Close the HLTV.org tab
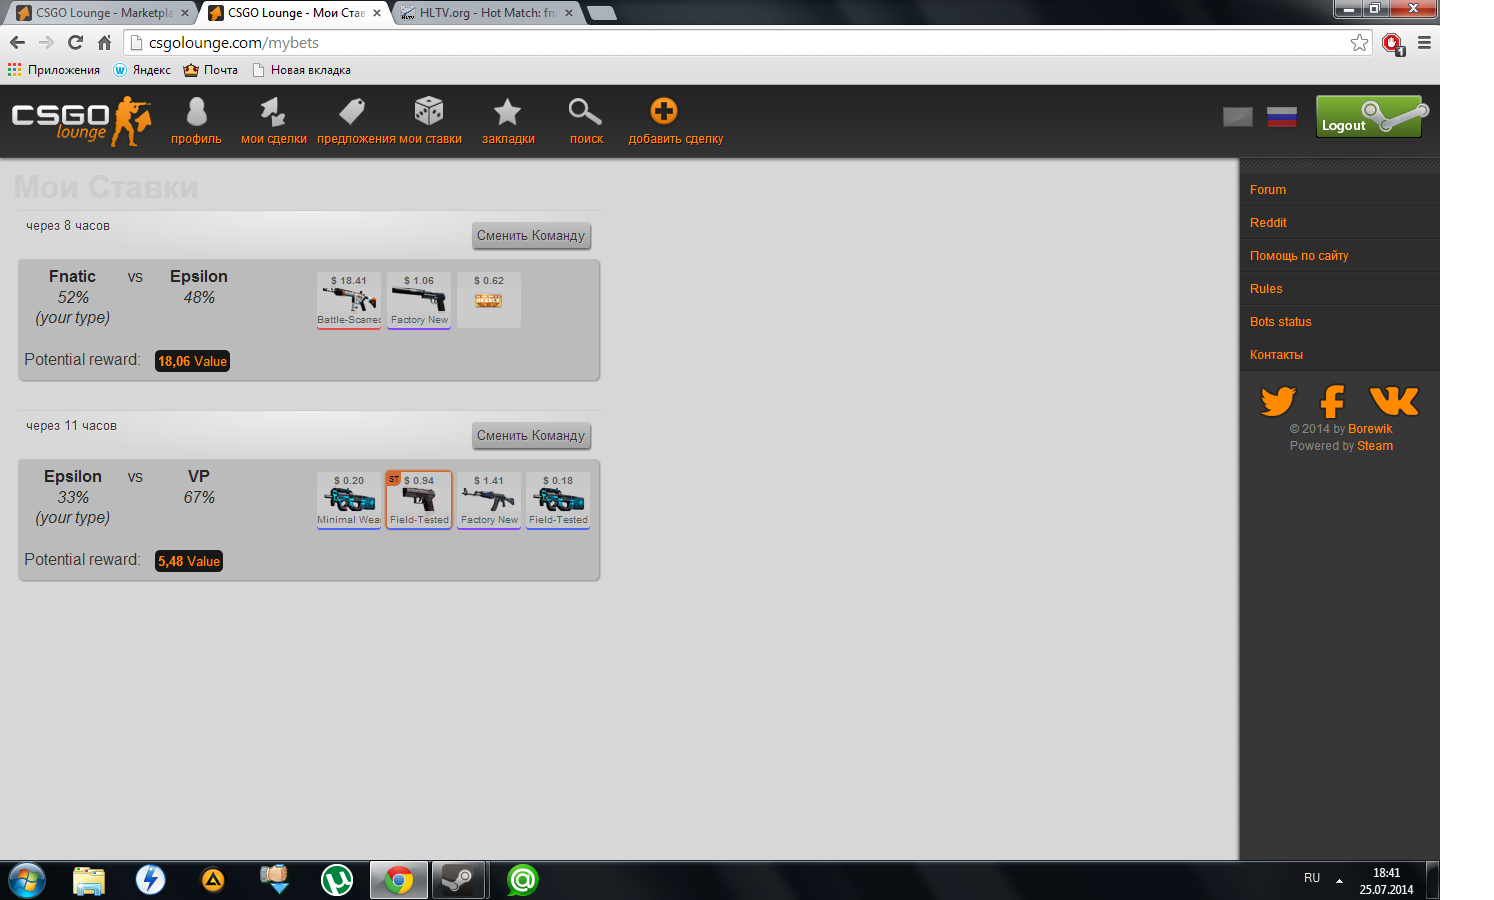Screen dimensions: 1494x900 pyautogui.click(x=569, y=13)
